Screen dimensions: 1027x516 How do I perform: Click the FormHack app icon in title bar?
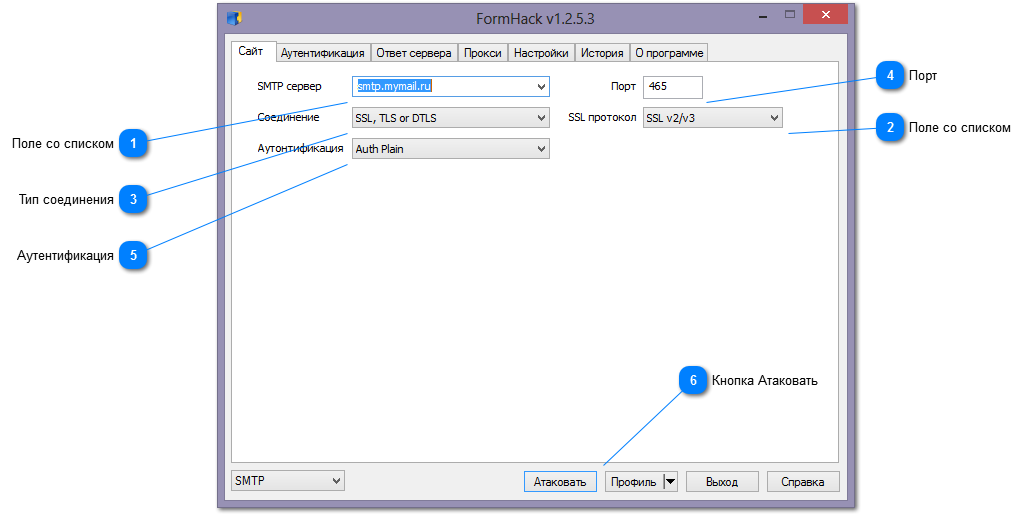[234, 18]
